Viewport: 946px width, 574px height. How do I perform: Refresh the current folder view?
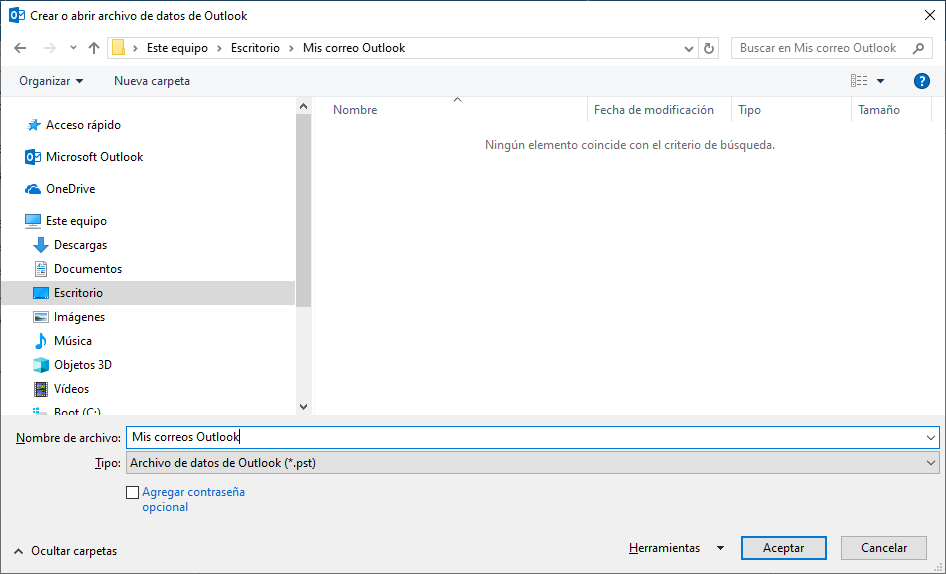coord(709,48)
